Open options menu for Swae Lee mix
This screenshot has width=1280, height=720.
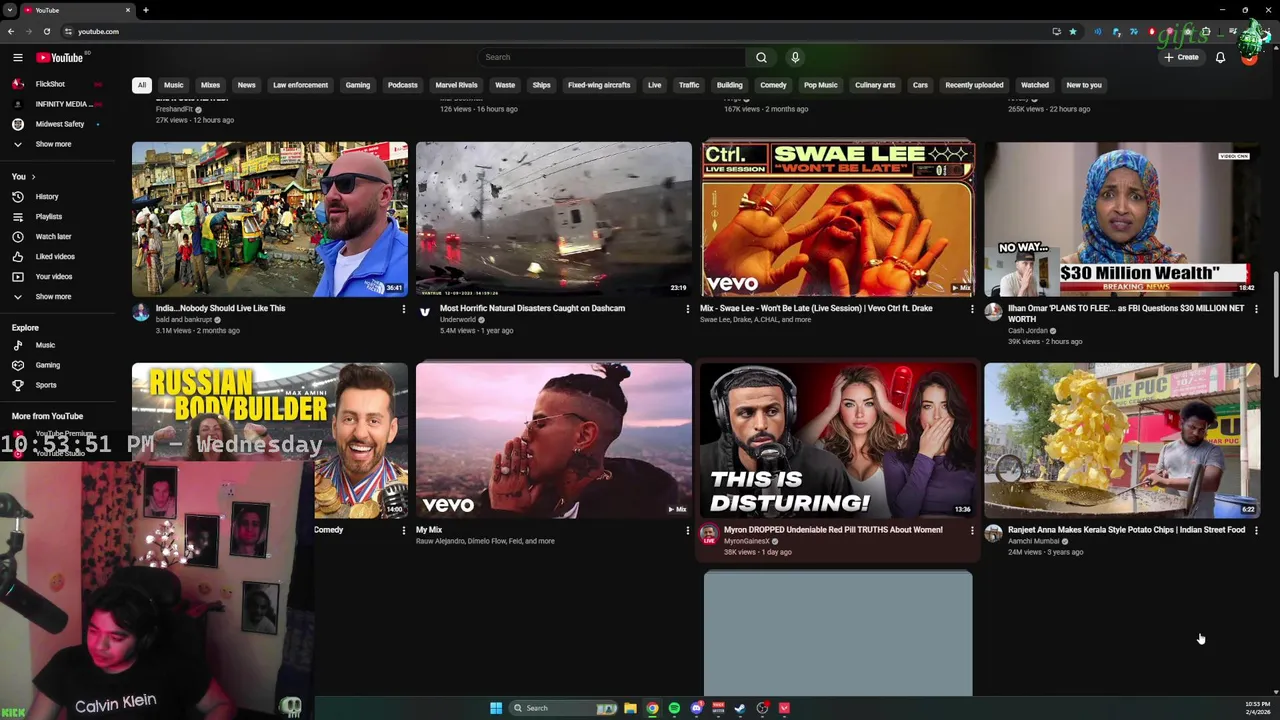click(x=972, y=309)
